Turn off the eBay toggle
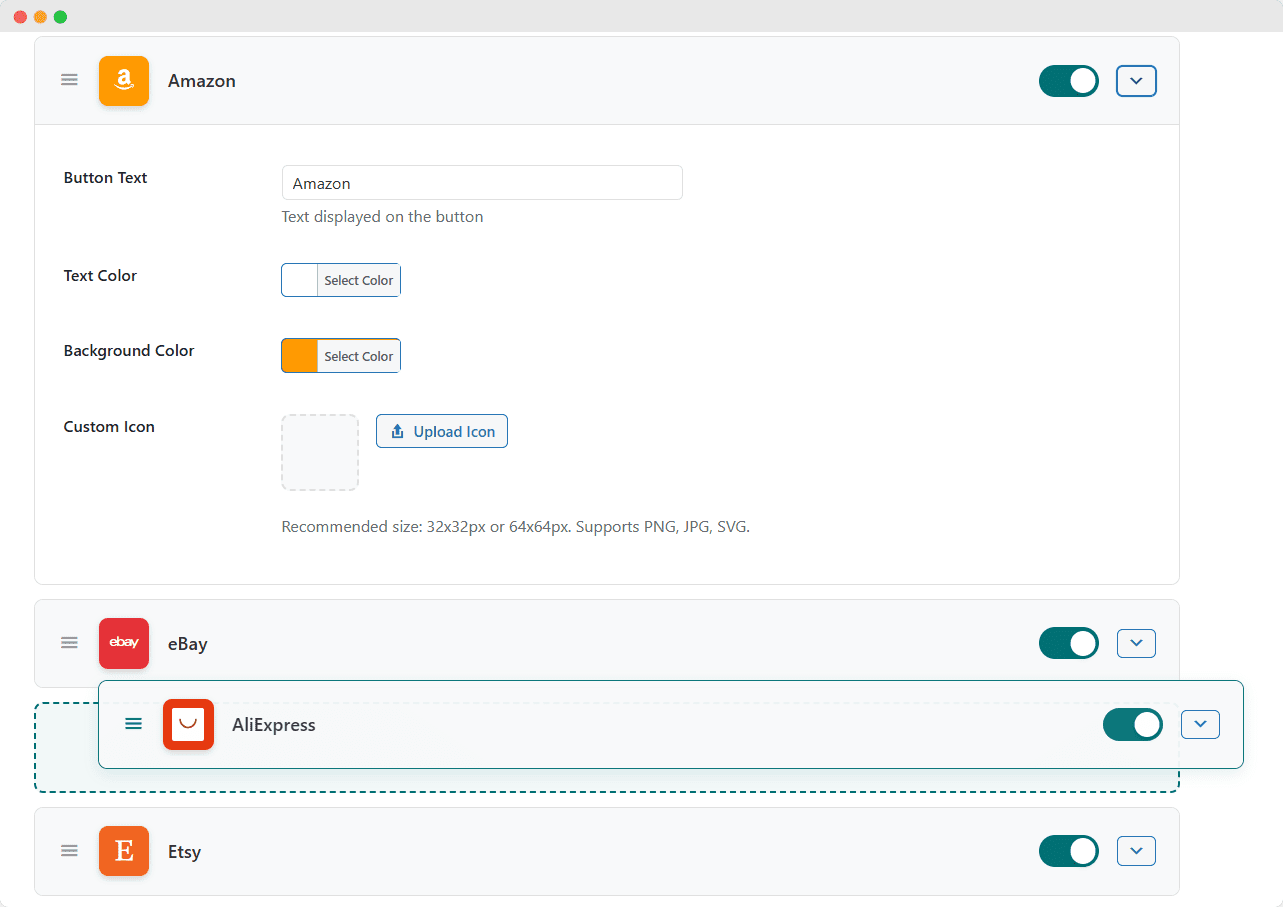This screenshot has height=907, width=1283. click(x=1068, y=643)
